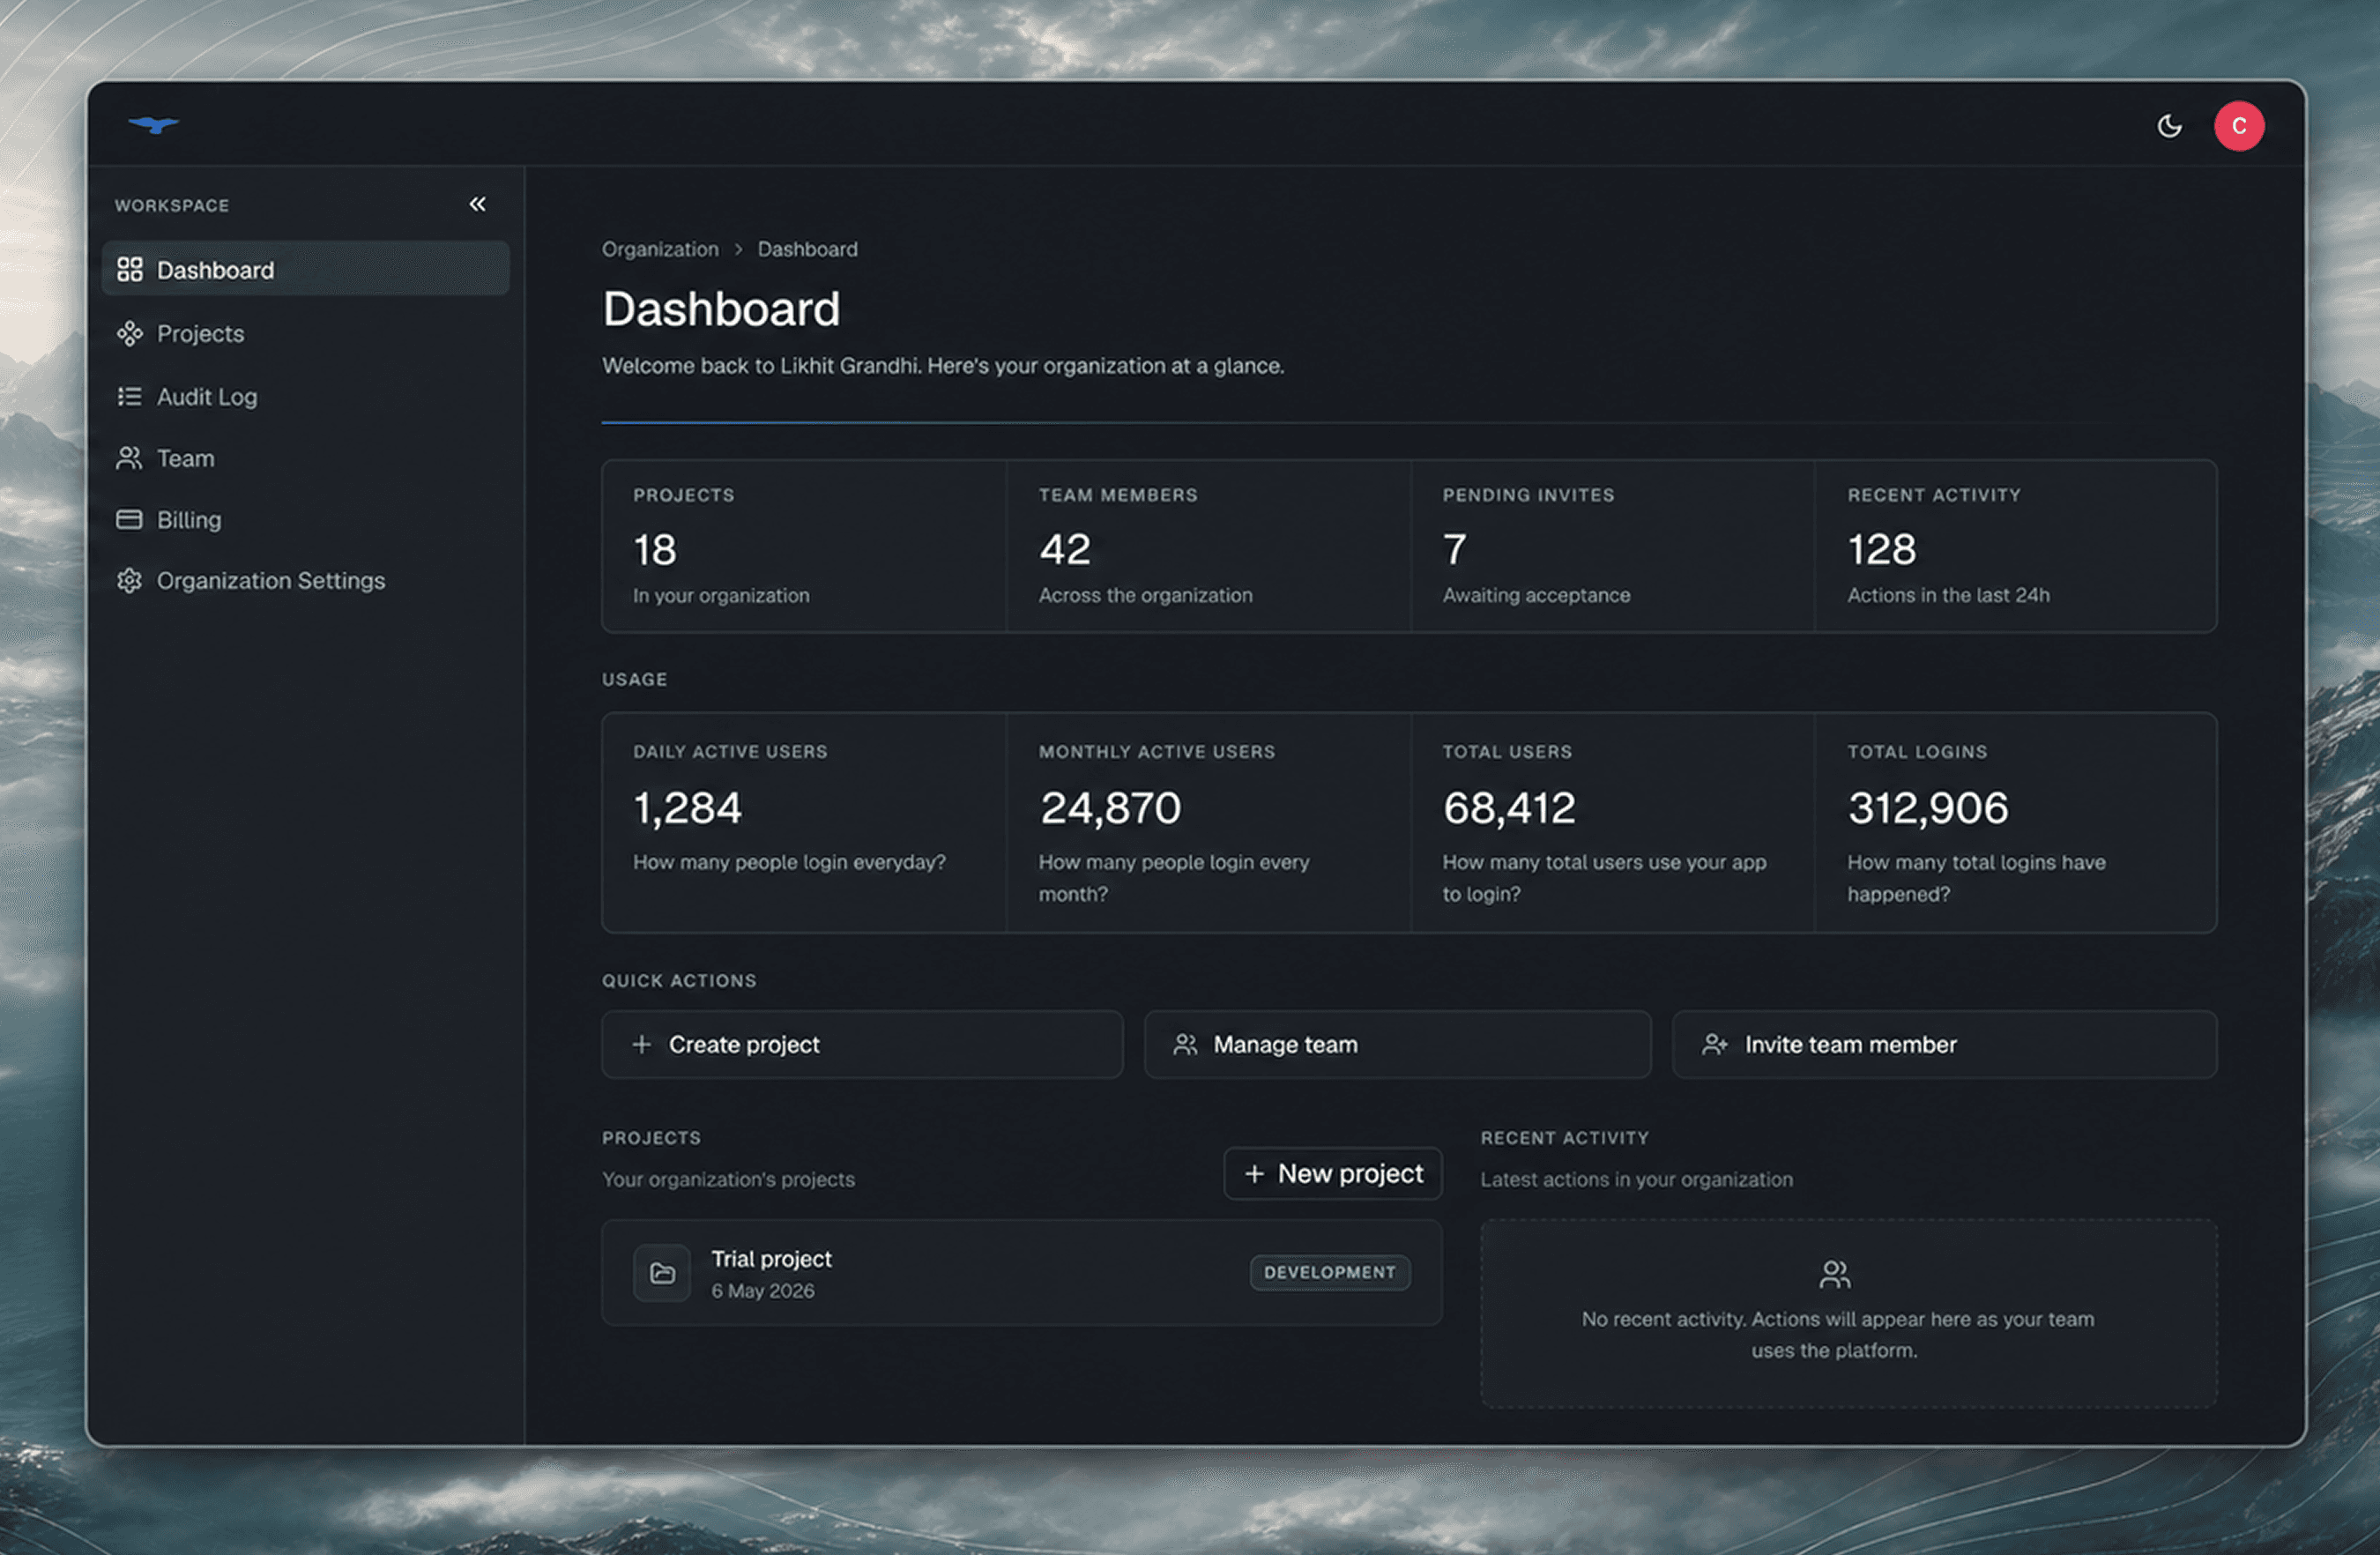Viewport: 2380px width, 1555px height.
Task: Click the Total Users value 68,412
Action: 1509,808
